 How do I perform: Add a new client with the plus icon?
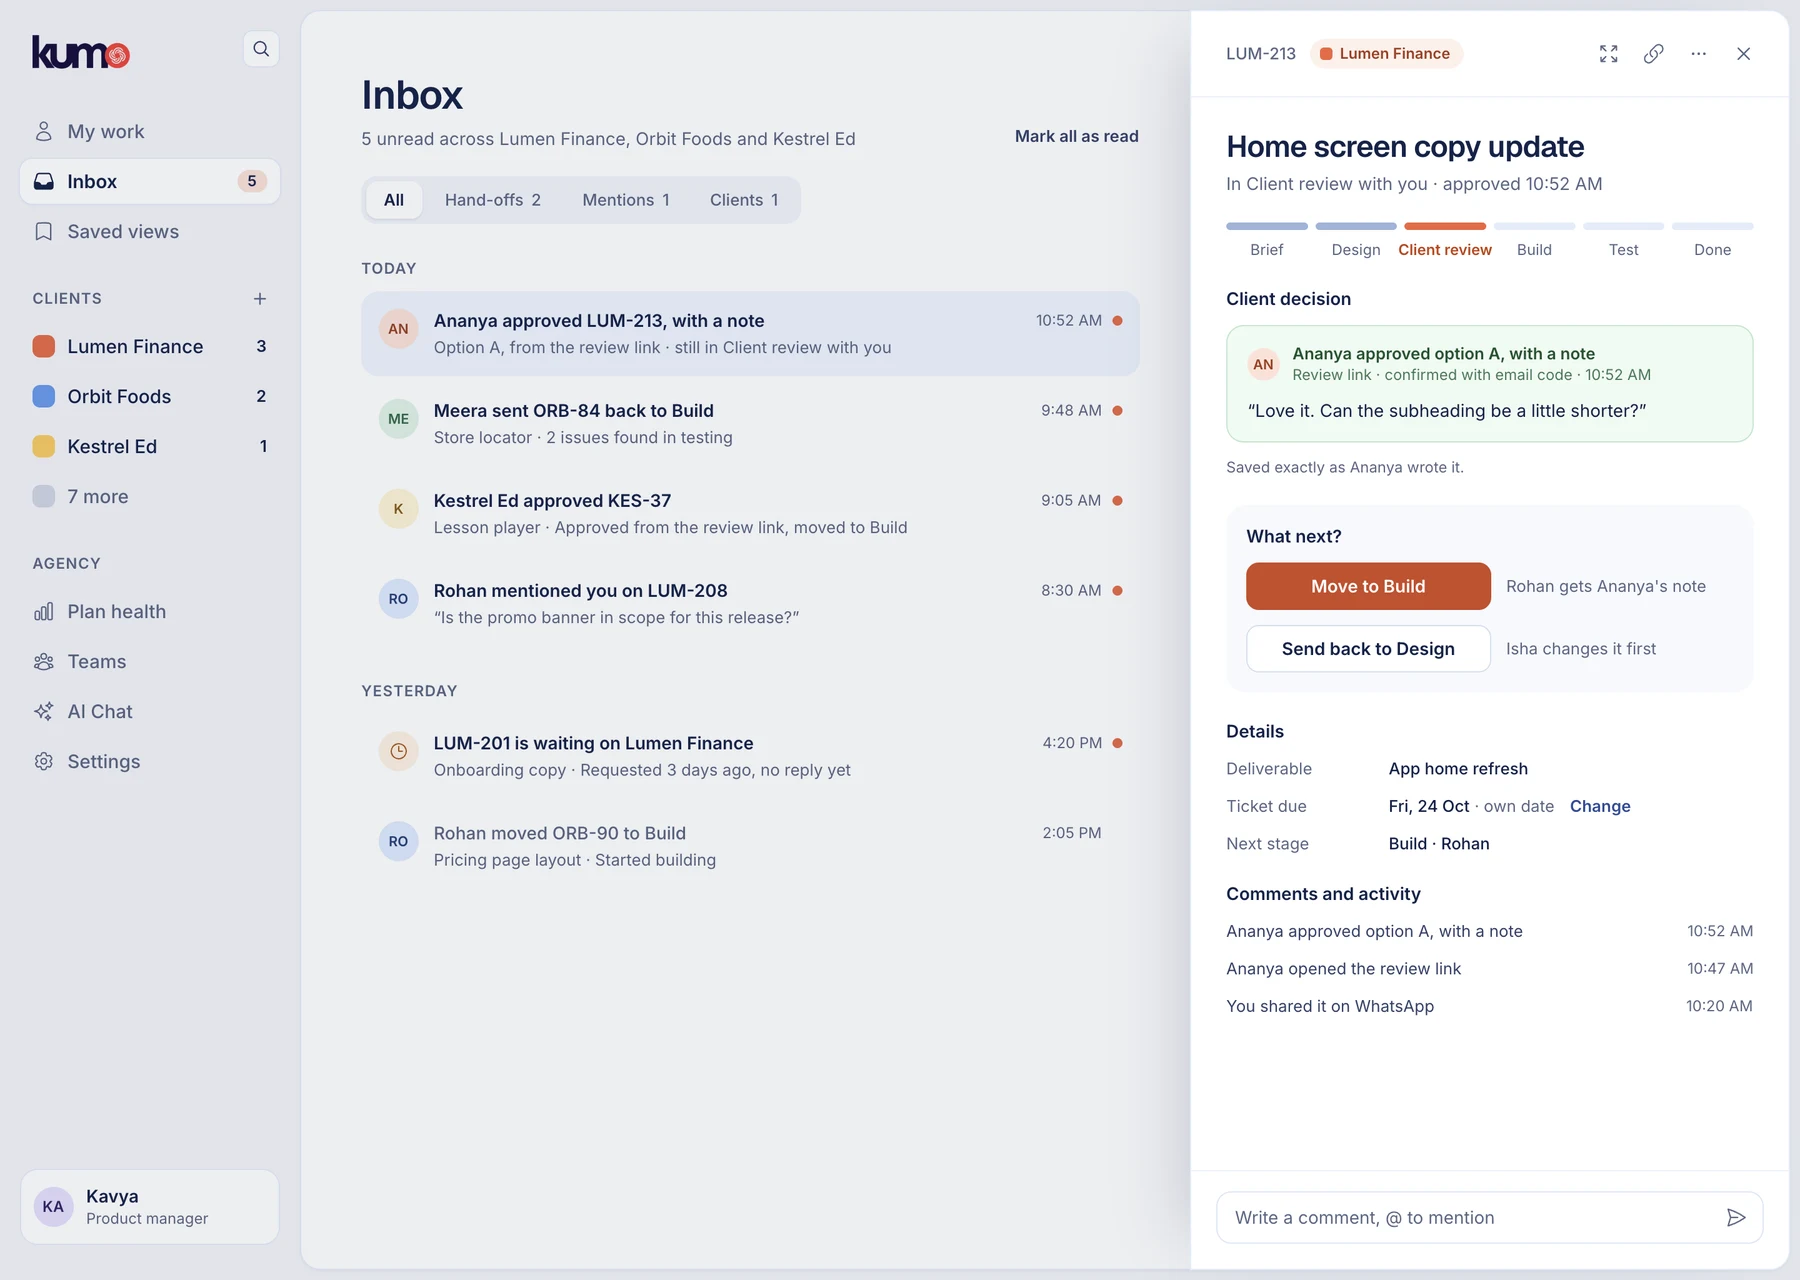[x=260, y=299]
